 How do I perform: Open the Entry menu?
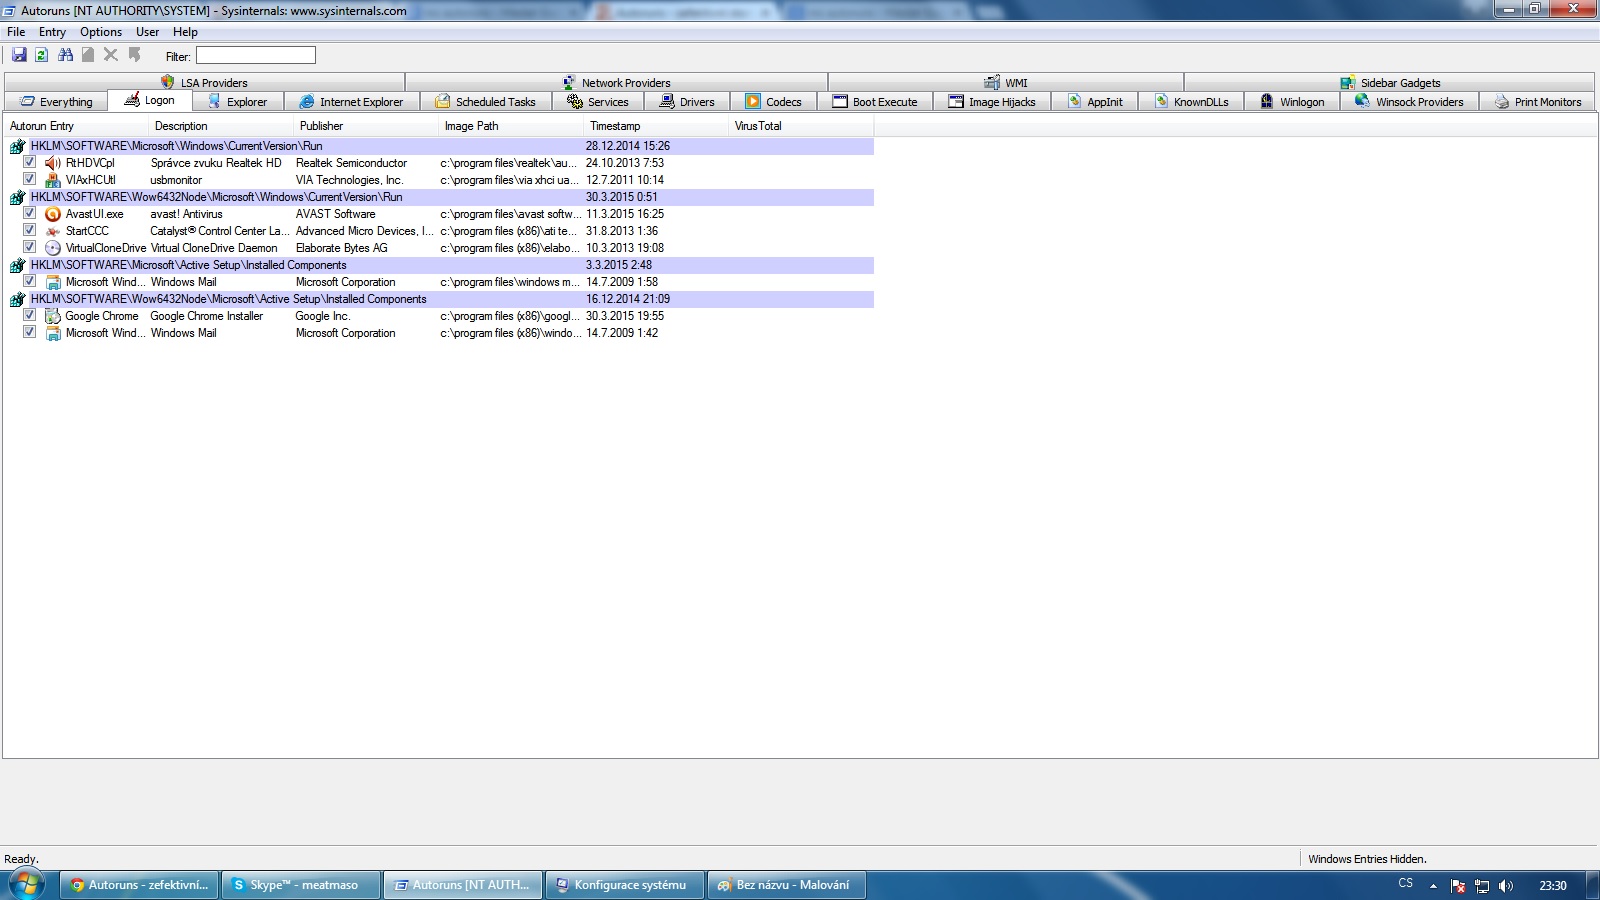[52, 32]
